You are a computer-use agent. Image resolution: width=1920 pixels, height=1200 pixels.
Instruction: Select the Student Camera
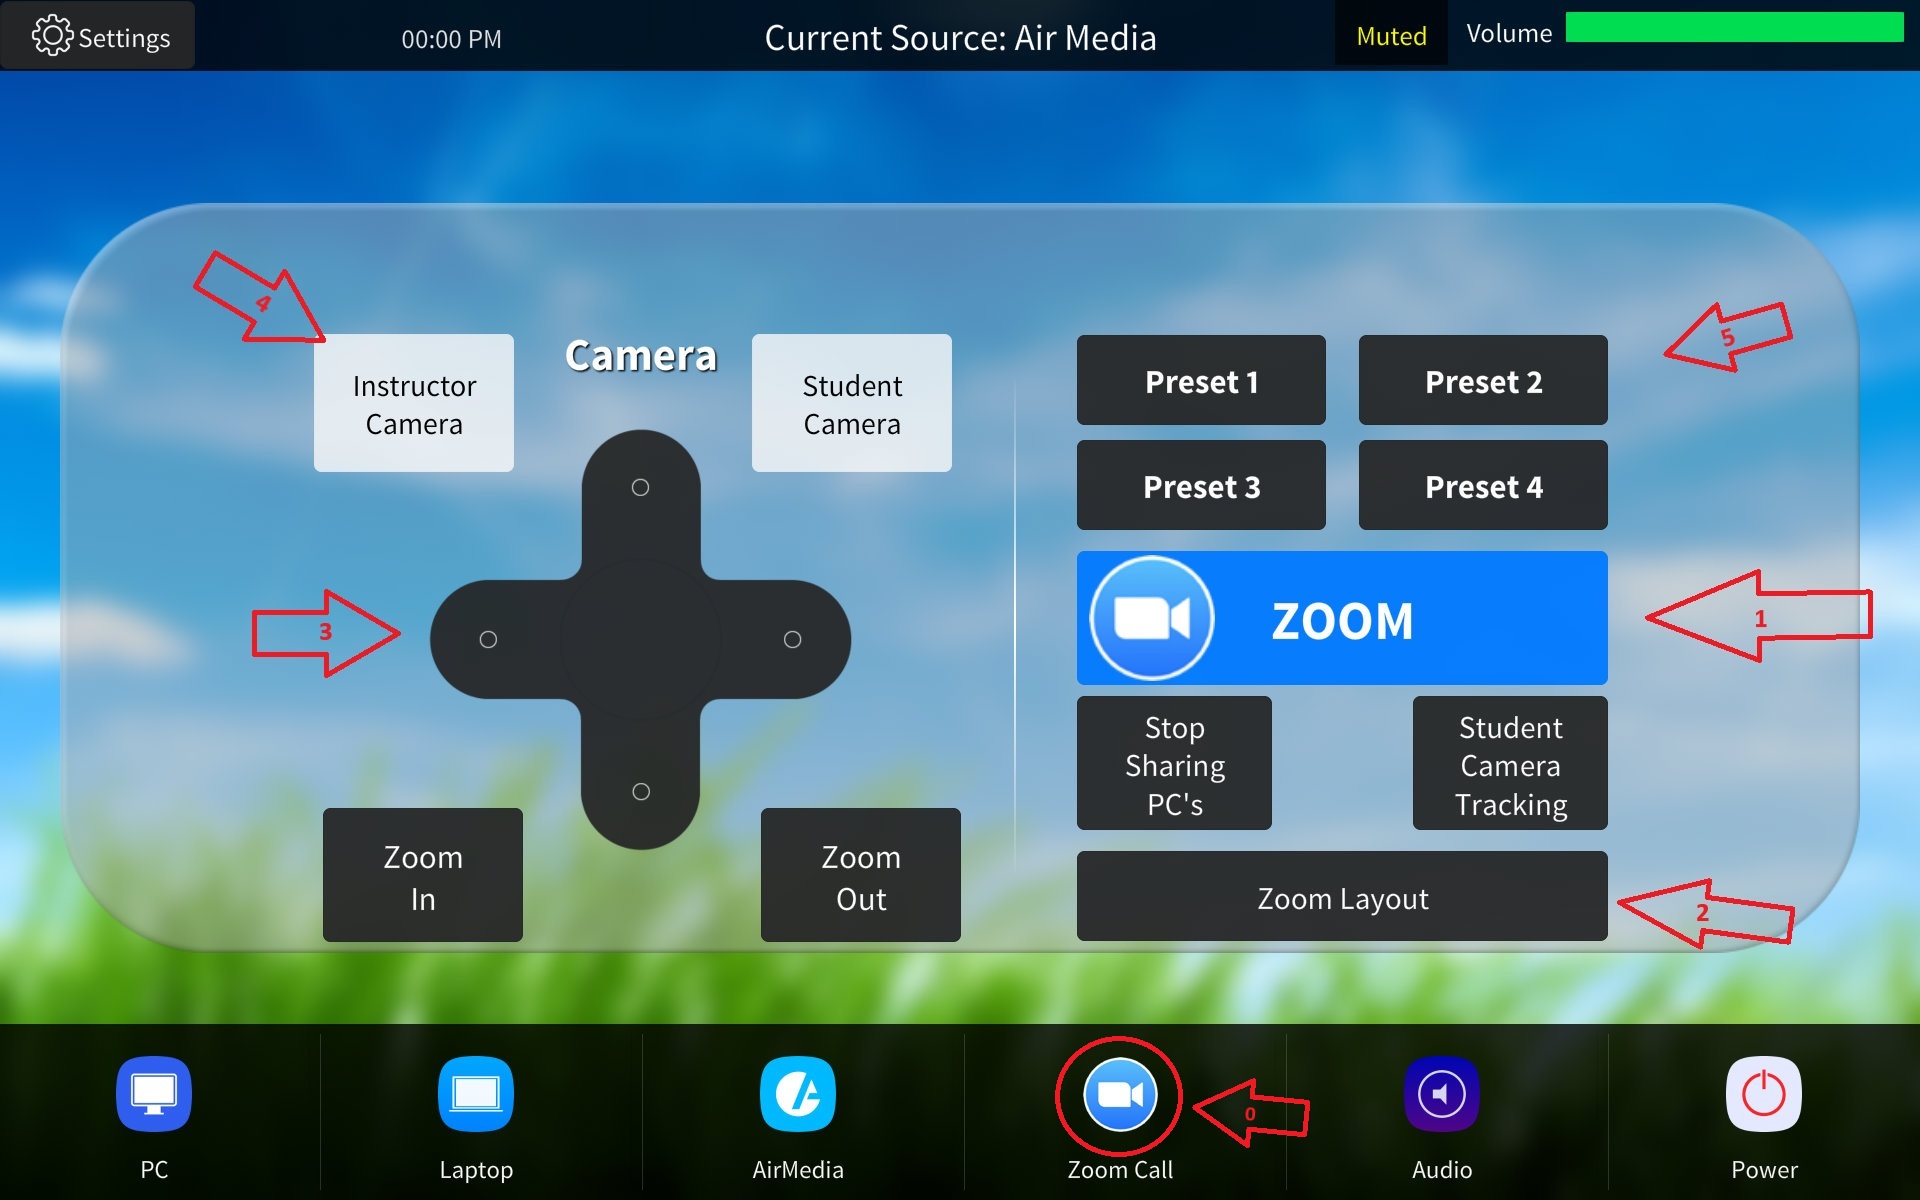(852, 403)
